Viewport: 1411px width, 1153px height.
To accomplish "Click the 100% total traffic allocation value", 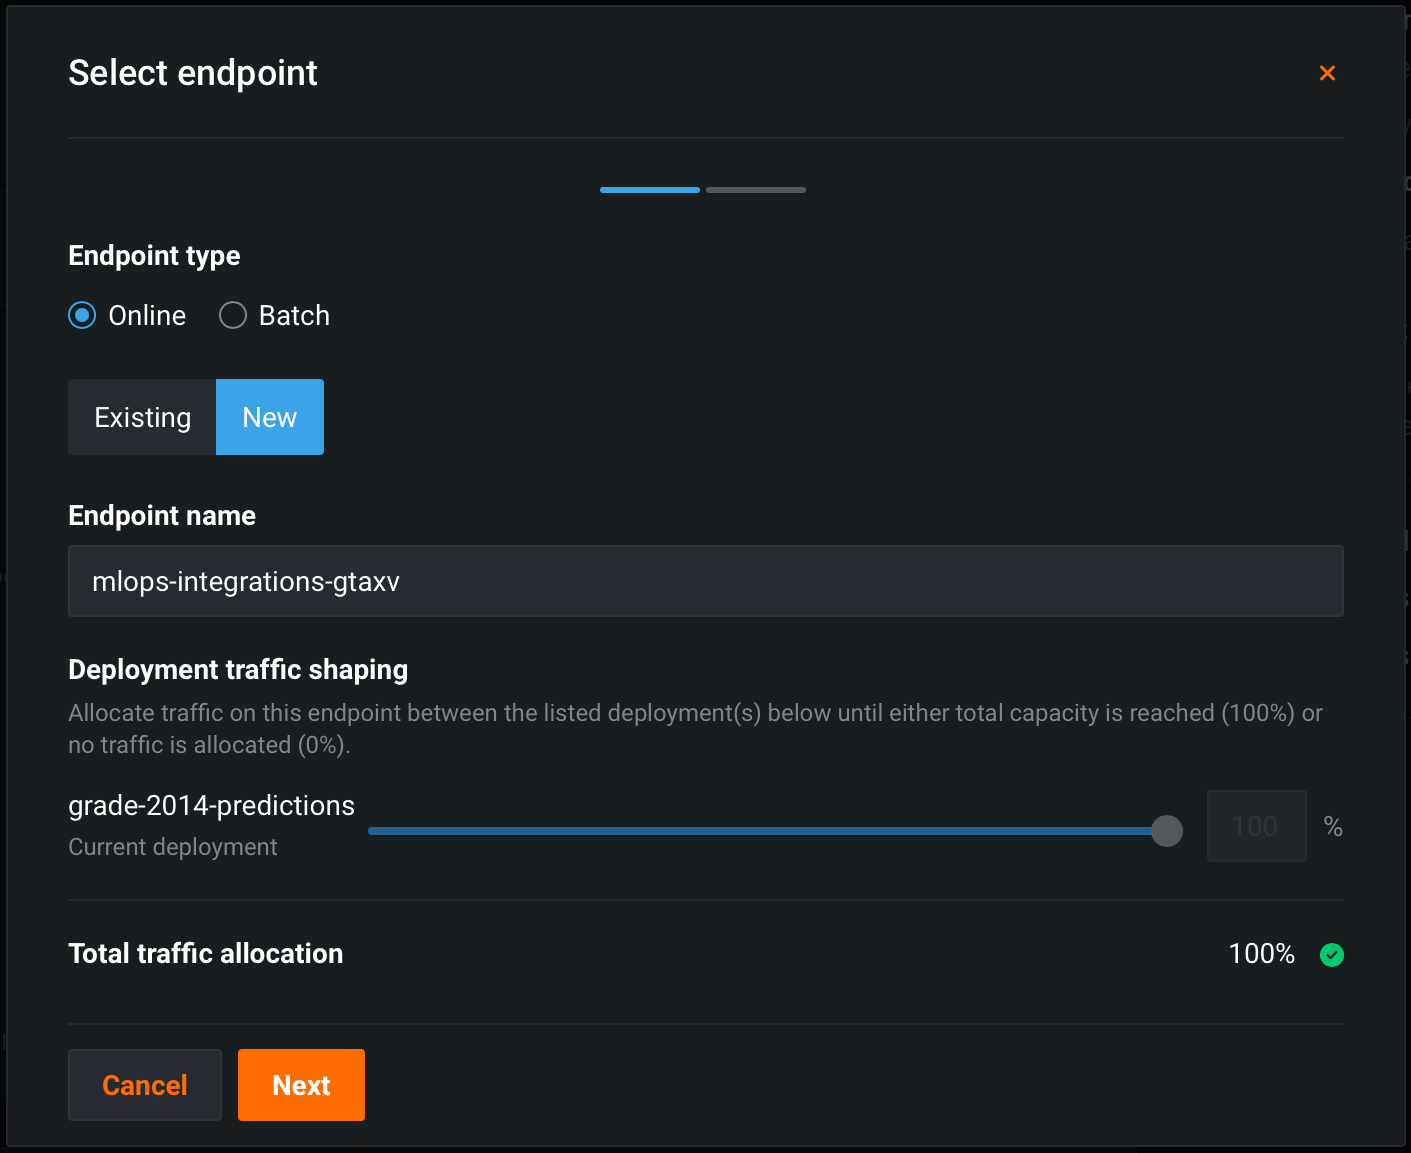I will (1261, 954).
